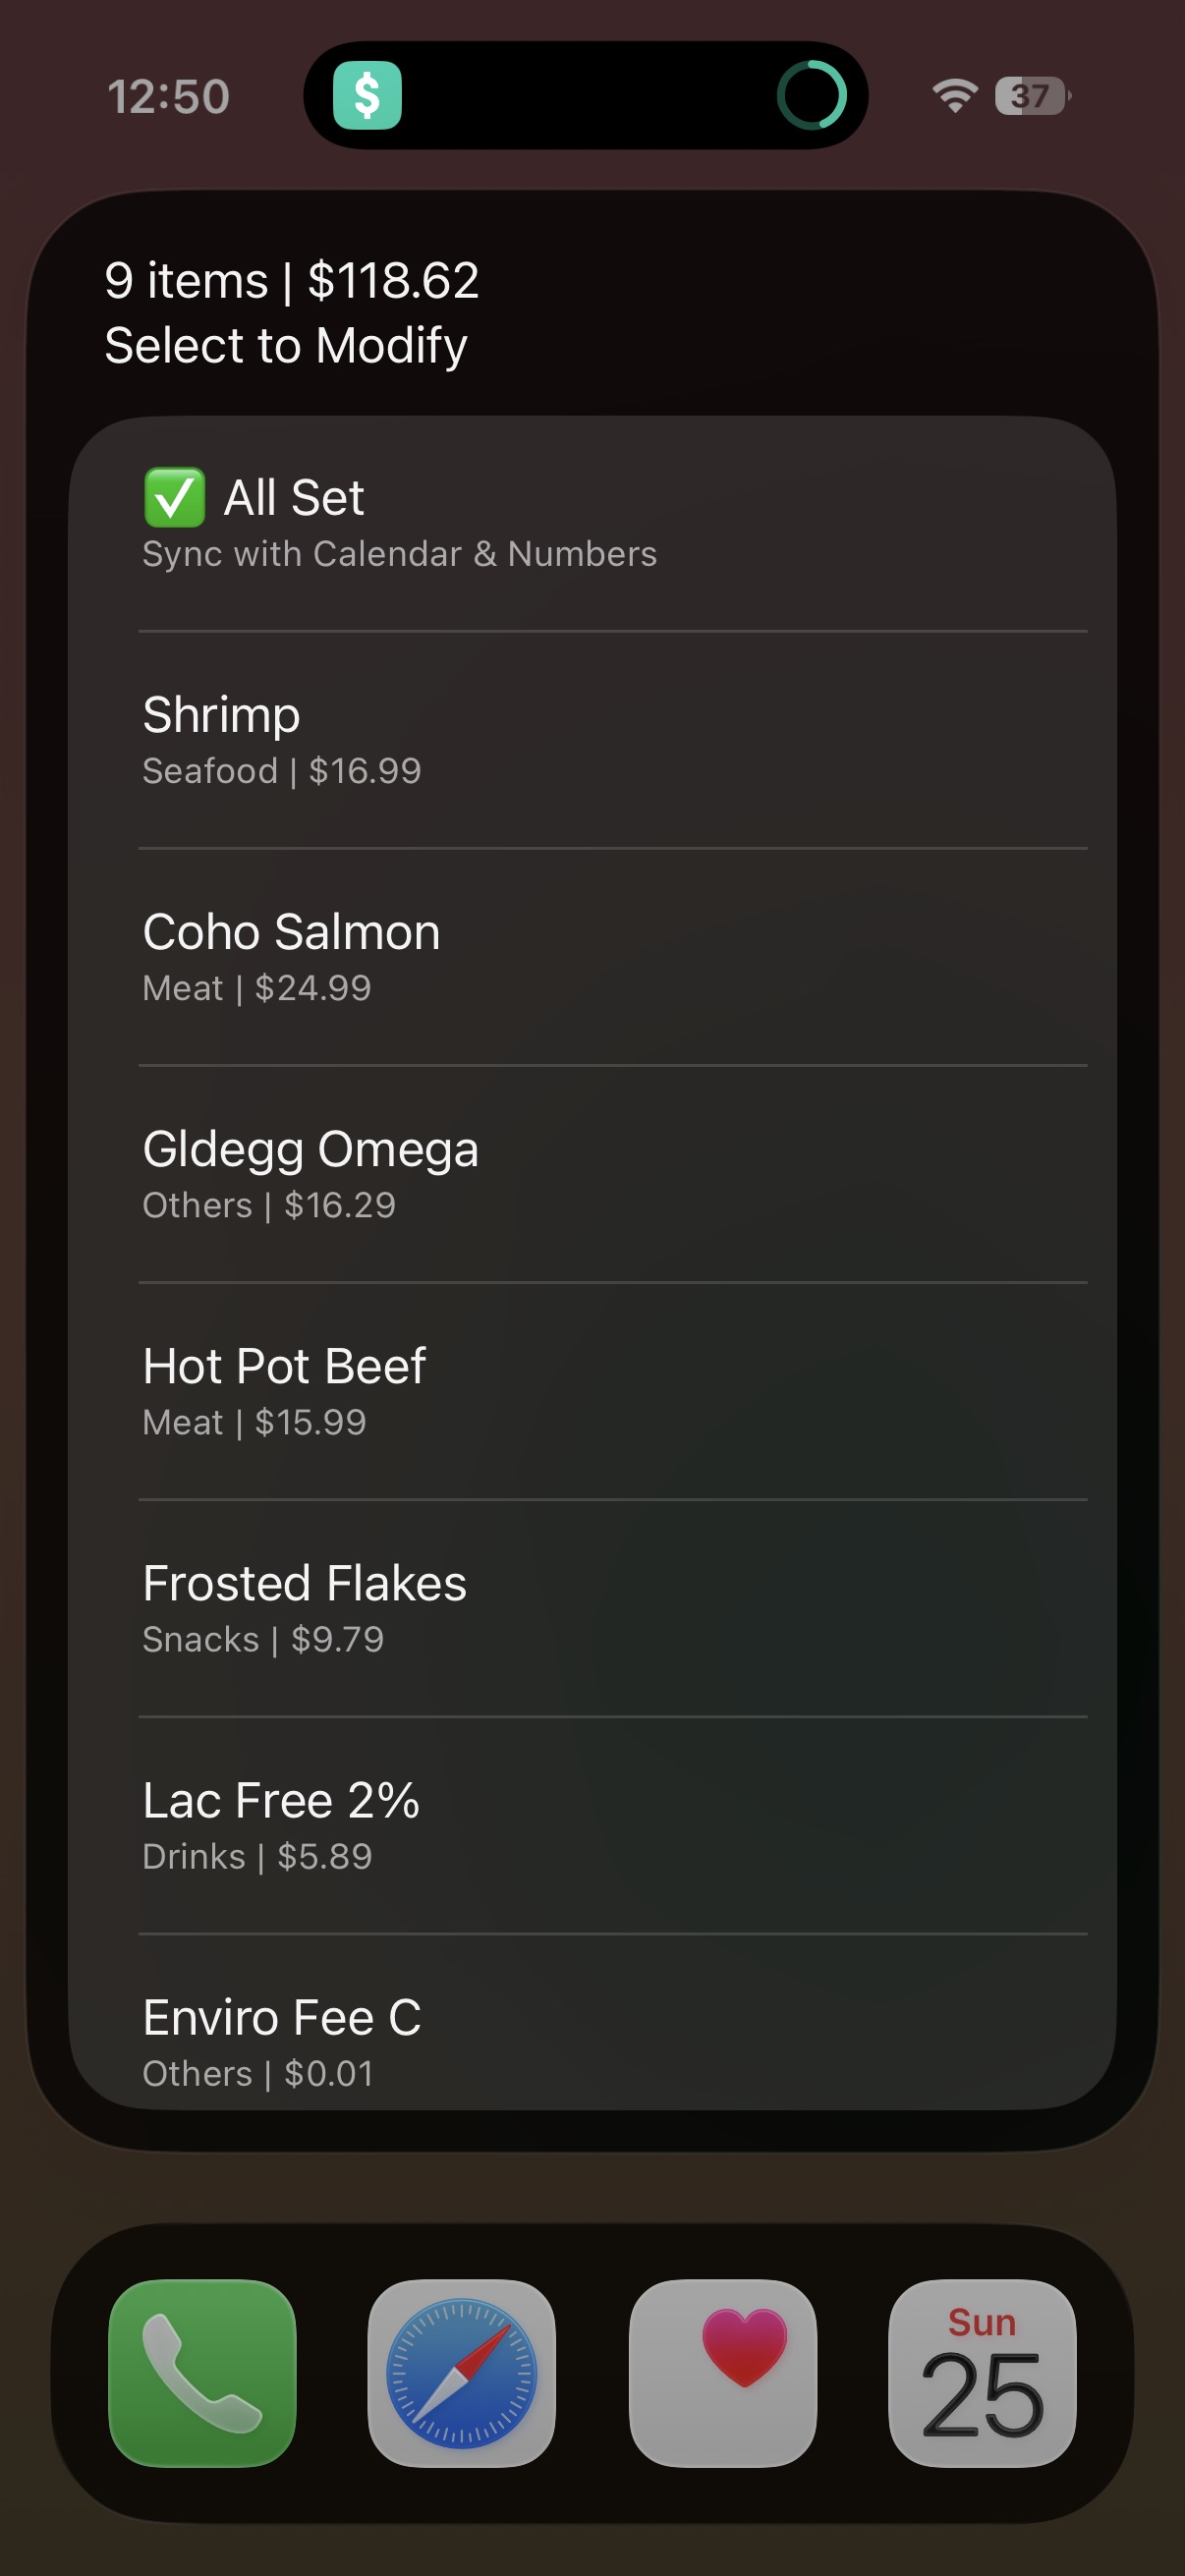Open the Phone app in dock
This screenshot has height=2576, width=1185.
coord(202,2372)
